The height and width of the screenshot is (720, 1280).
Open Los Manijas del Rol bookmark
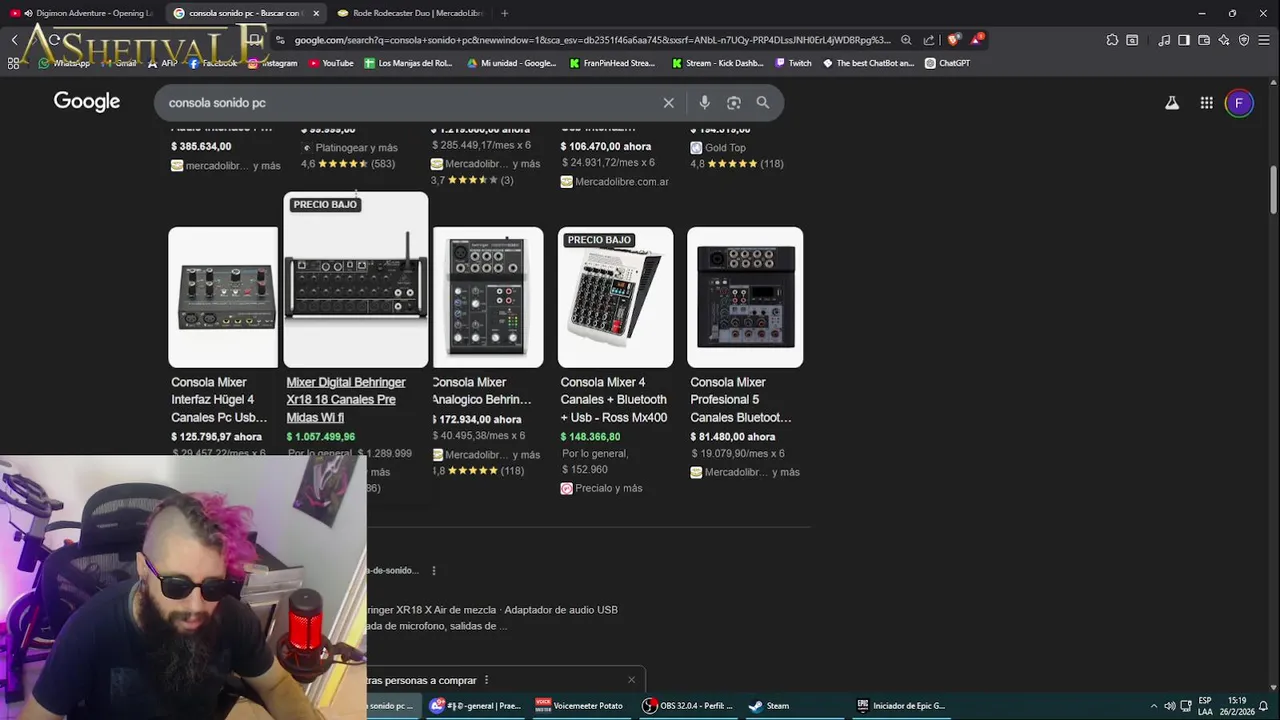409,63
